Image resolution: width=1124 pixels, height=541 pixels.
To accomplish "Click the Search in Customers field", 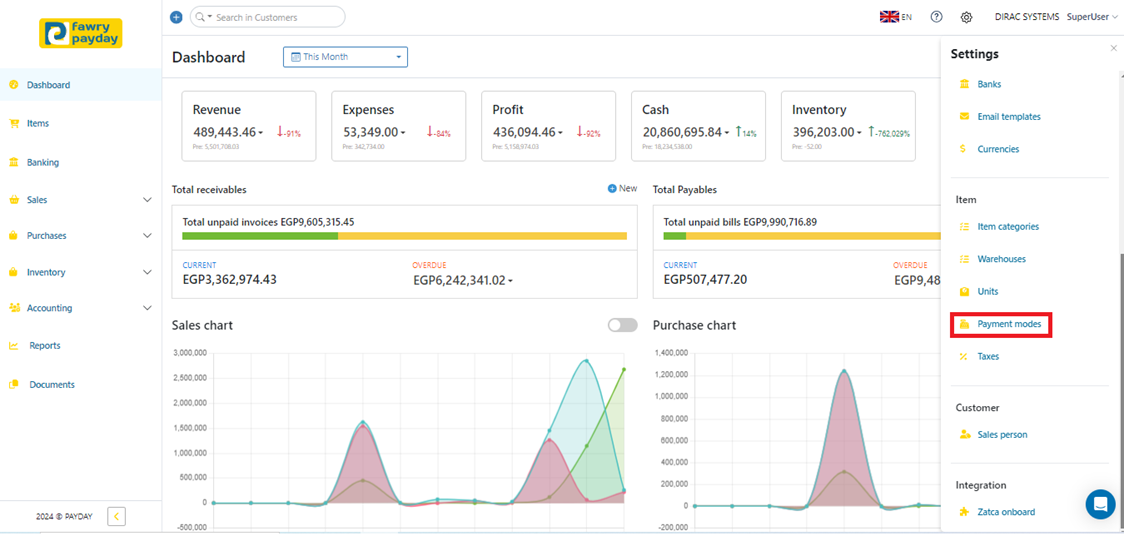I will click(275, 17).
